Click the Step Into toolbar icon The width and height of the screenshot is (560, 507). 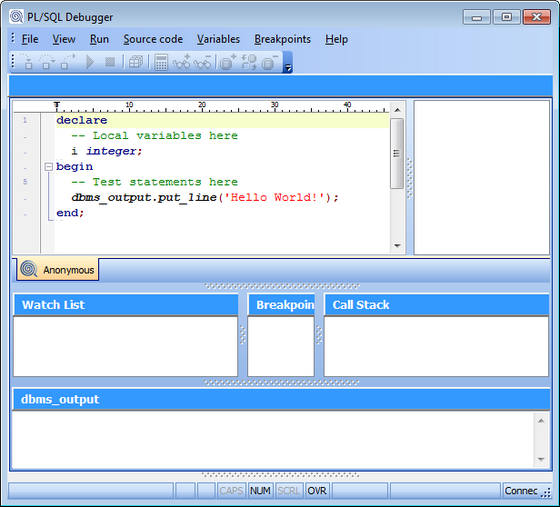(x=27, y=62)
